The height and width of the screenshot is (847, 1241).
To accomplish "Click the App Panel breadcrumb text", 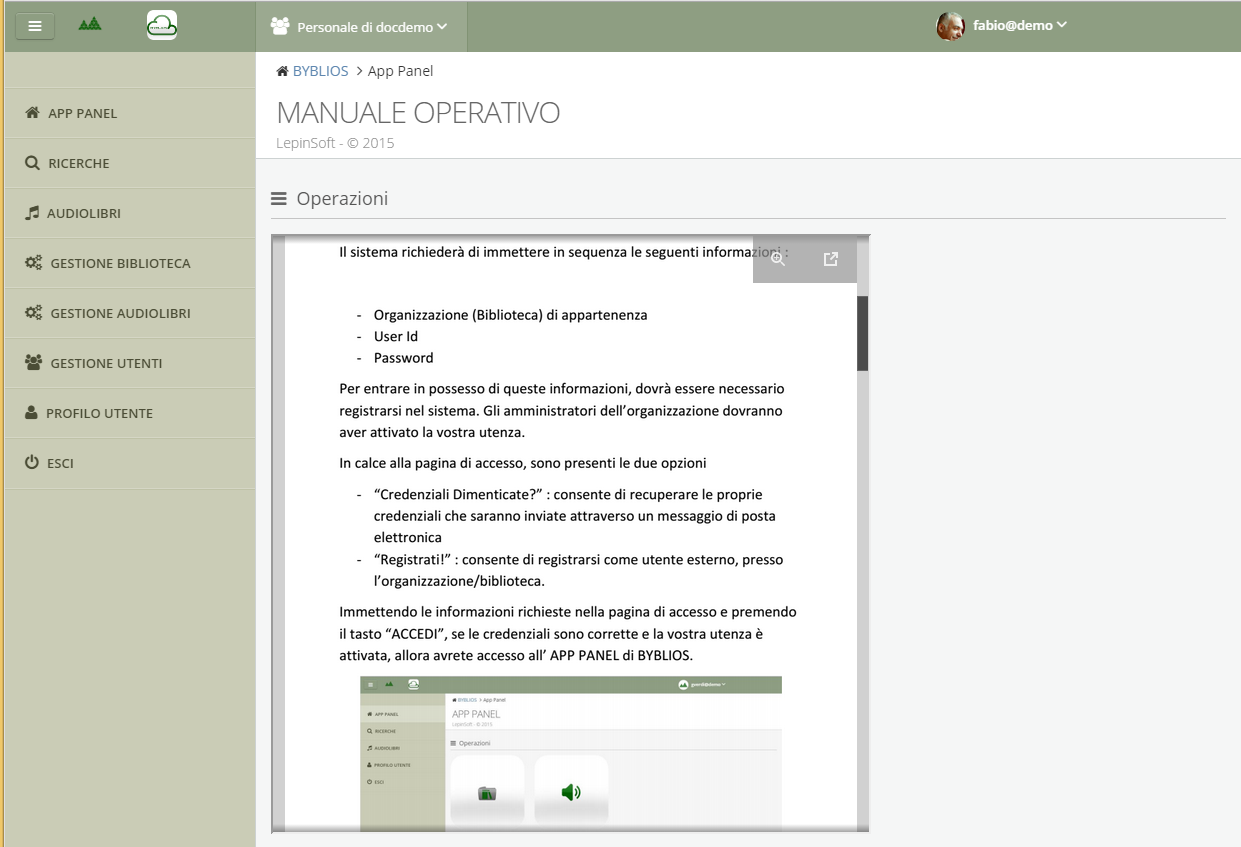I will tap(400, 71).
